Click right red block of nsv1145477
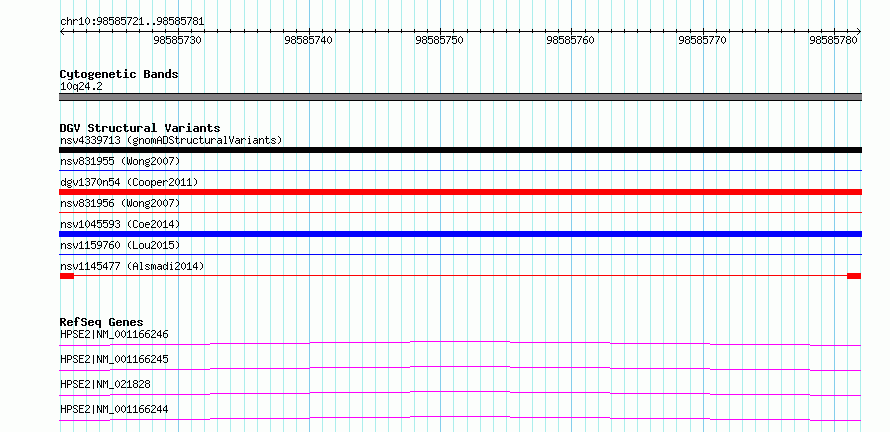 point(854,276)
